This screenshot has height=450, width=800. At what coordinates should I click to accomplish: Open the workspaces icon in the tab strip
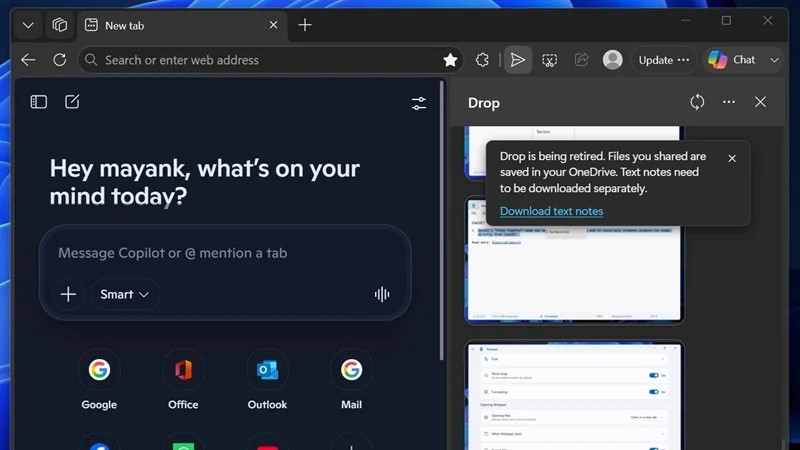click(60, 25)
